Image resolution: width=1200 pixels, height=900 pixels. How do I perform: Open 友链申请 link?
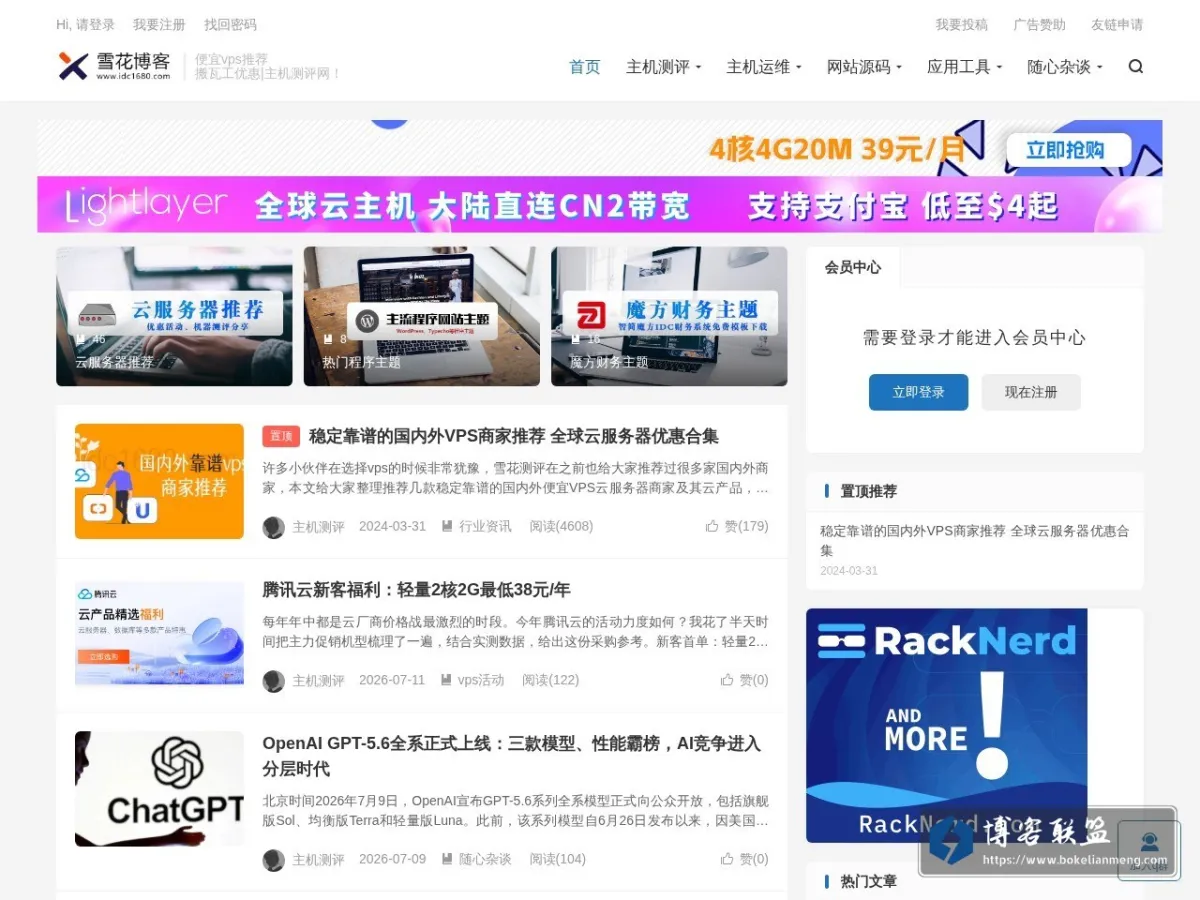(1117, 25)
